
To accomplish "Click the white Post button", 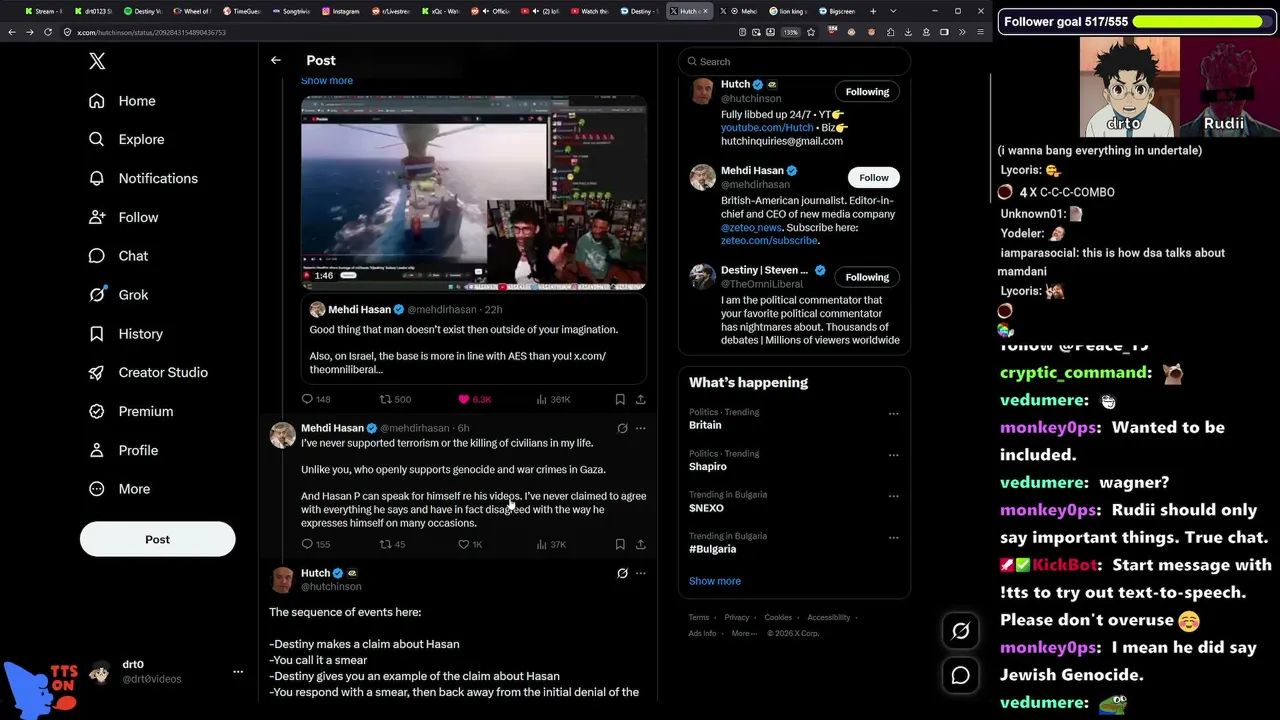I will (158, 539).
